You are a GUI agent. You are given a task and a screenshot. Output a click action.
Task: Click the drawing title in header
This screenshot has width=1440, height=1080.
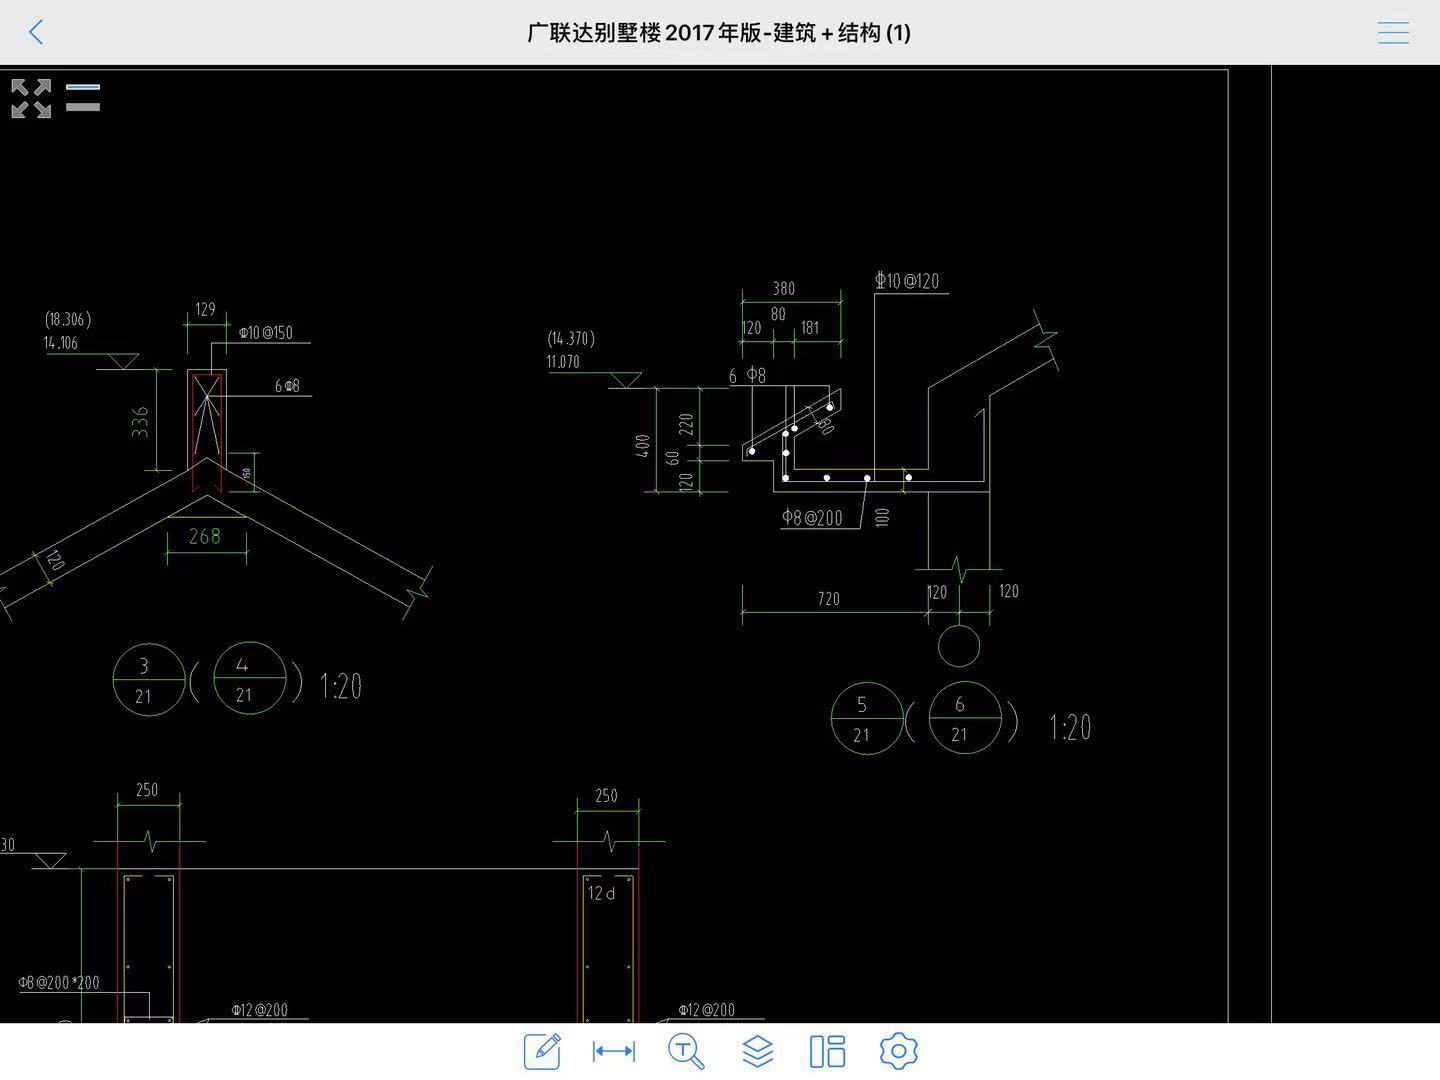pyautogui.click(x=719, y=33)
